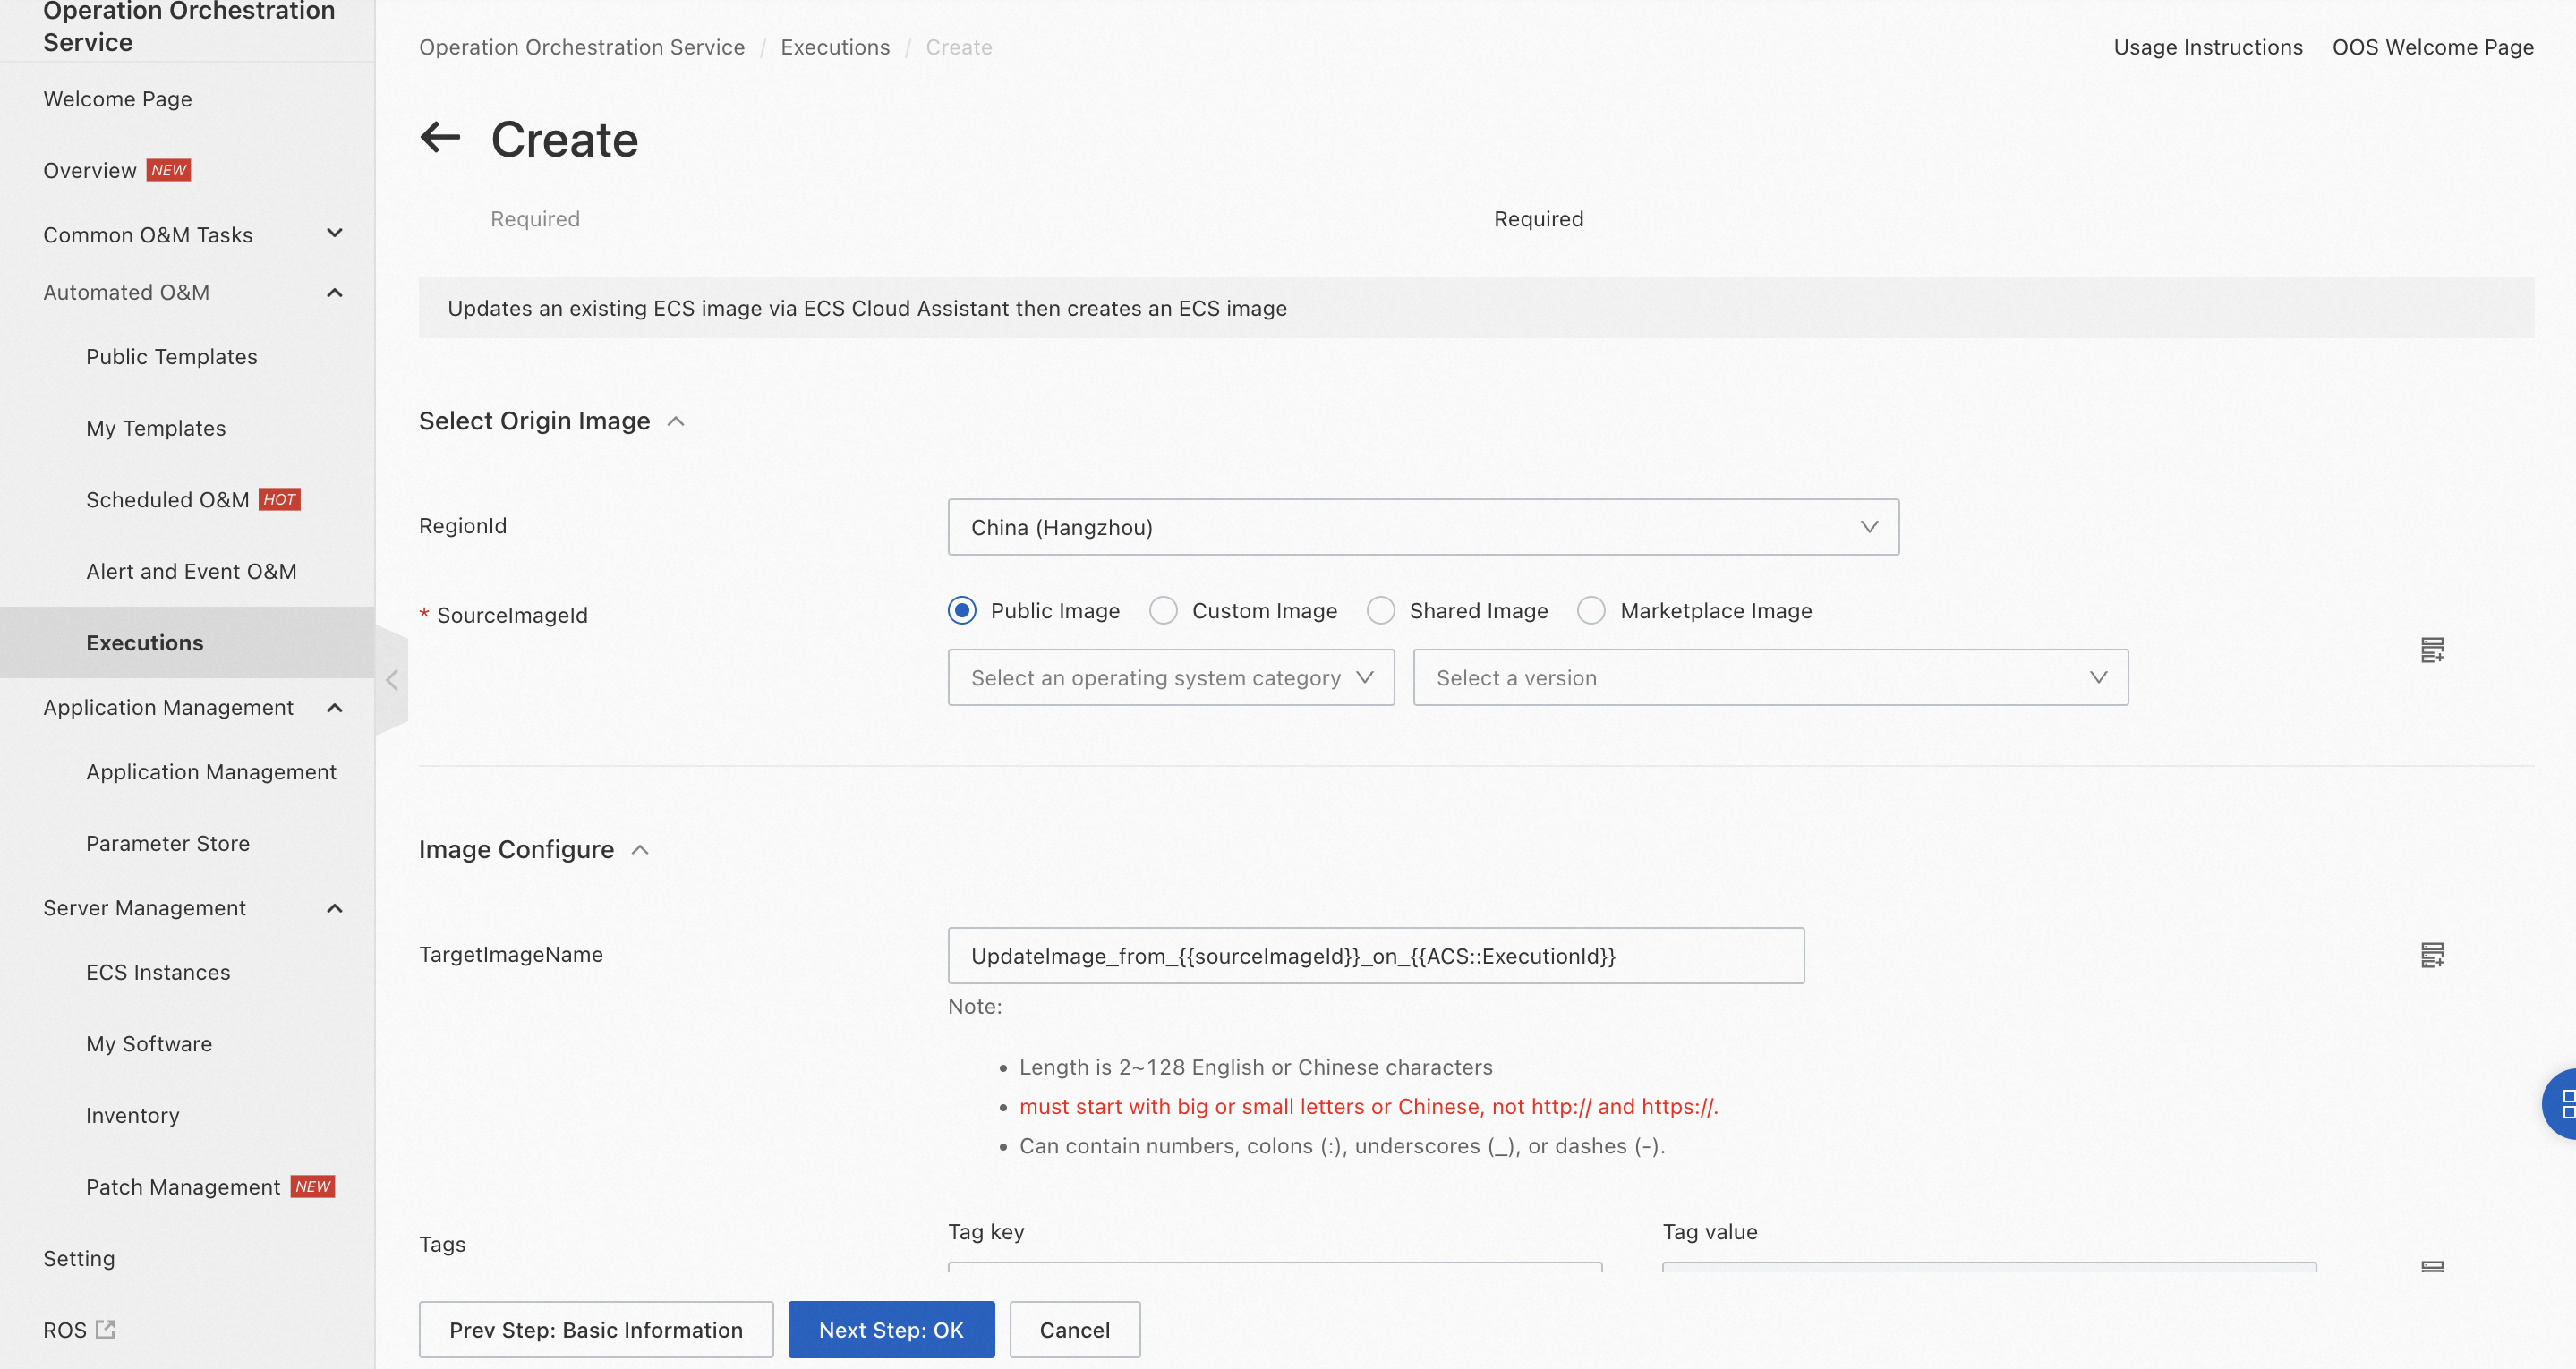Open the Usage Instructions link

[2207, 47]
